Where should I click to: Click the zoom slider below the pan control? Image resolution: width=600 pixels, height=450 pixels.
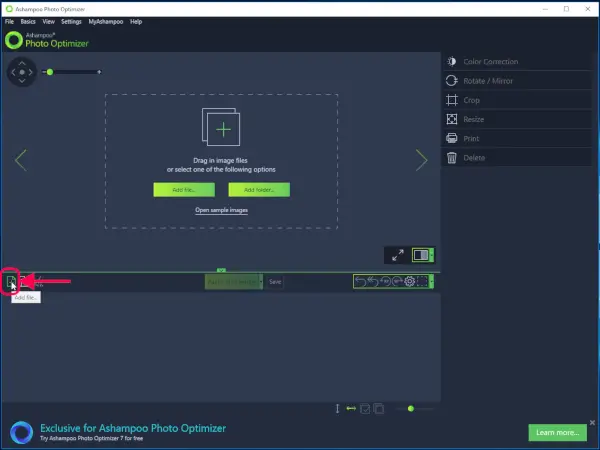72,71
